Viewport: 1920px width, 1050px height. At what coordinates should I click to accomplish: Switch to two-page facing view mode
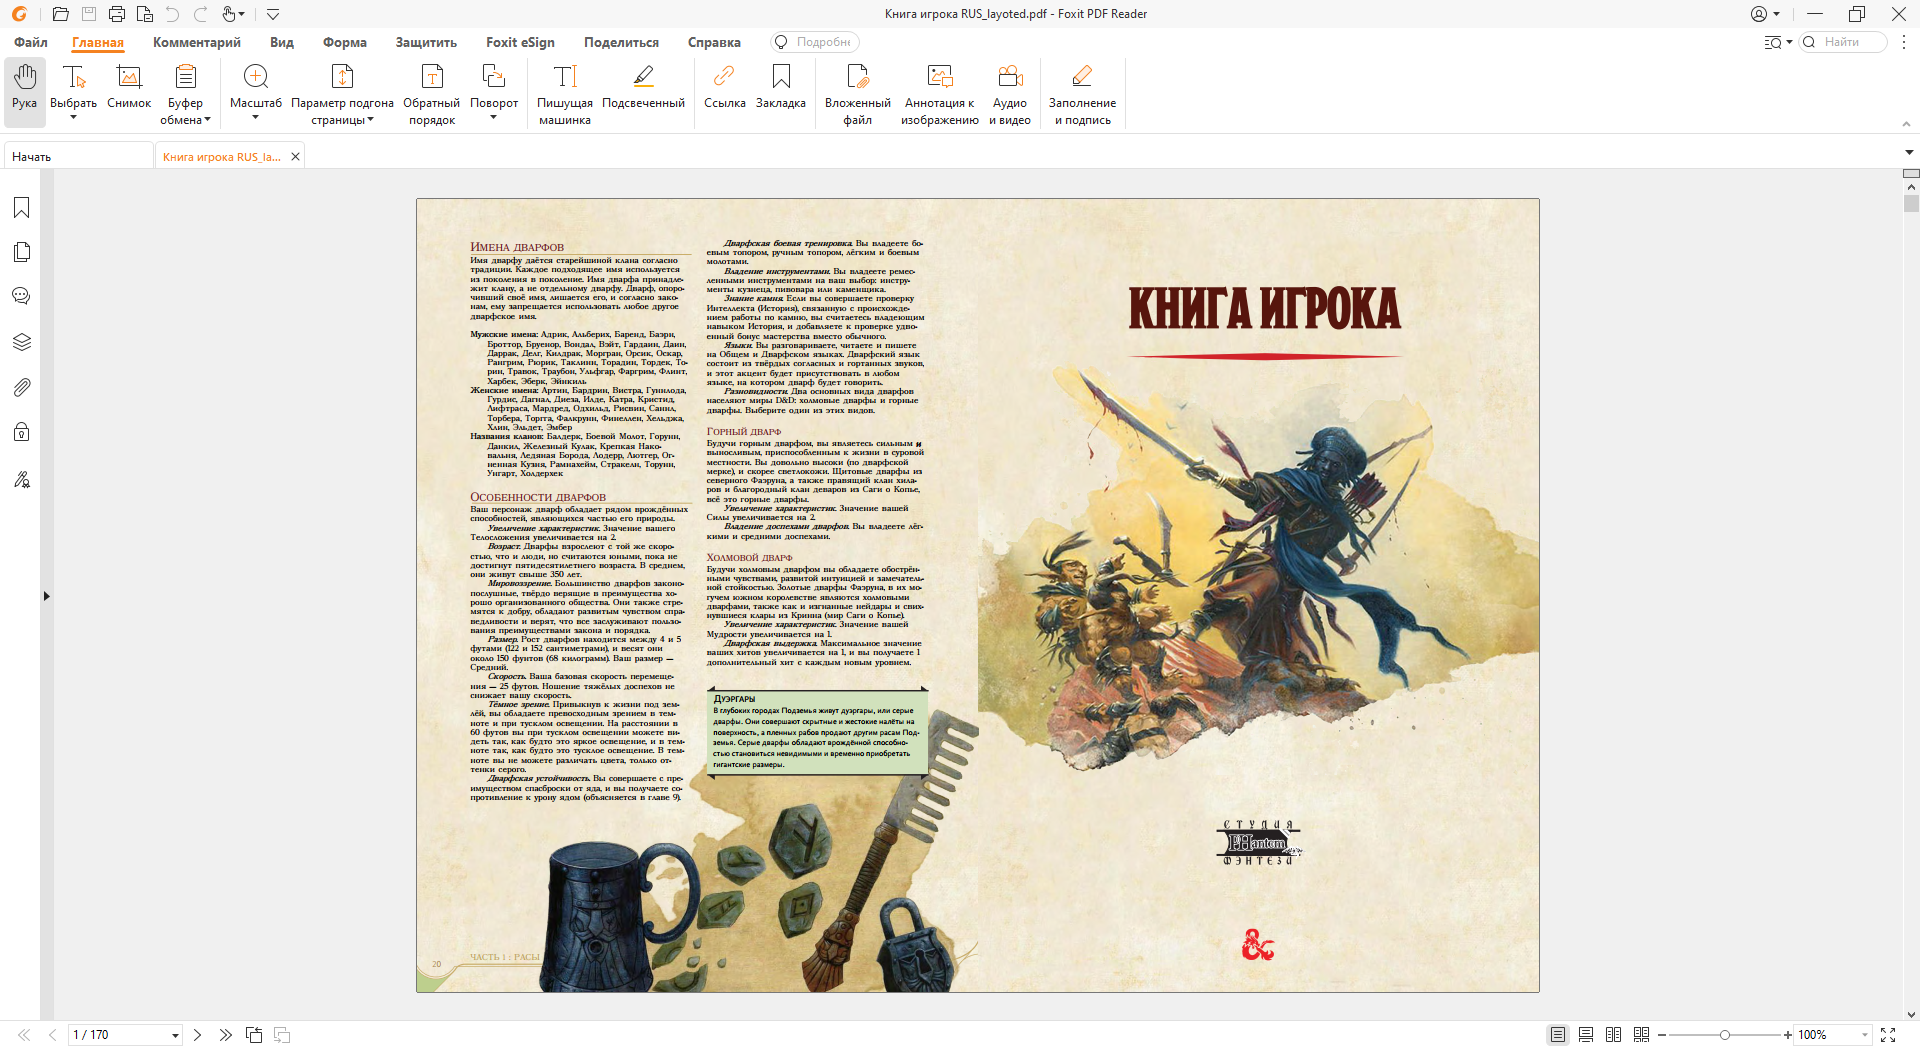tap(1613, 1035)
